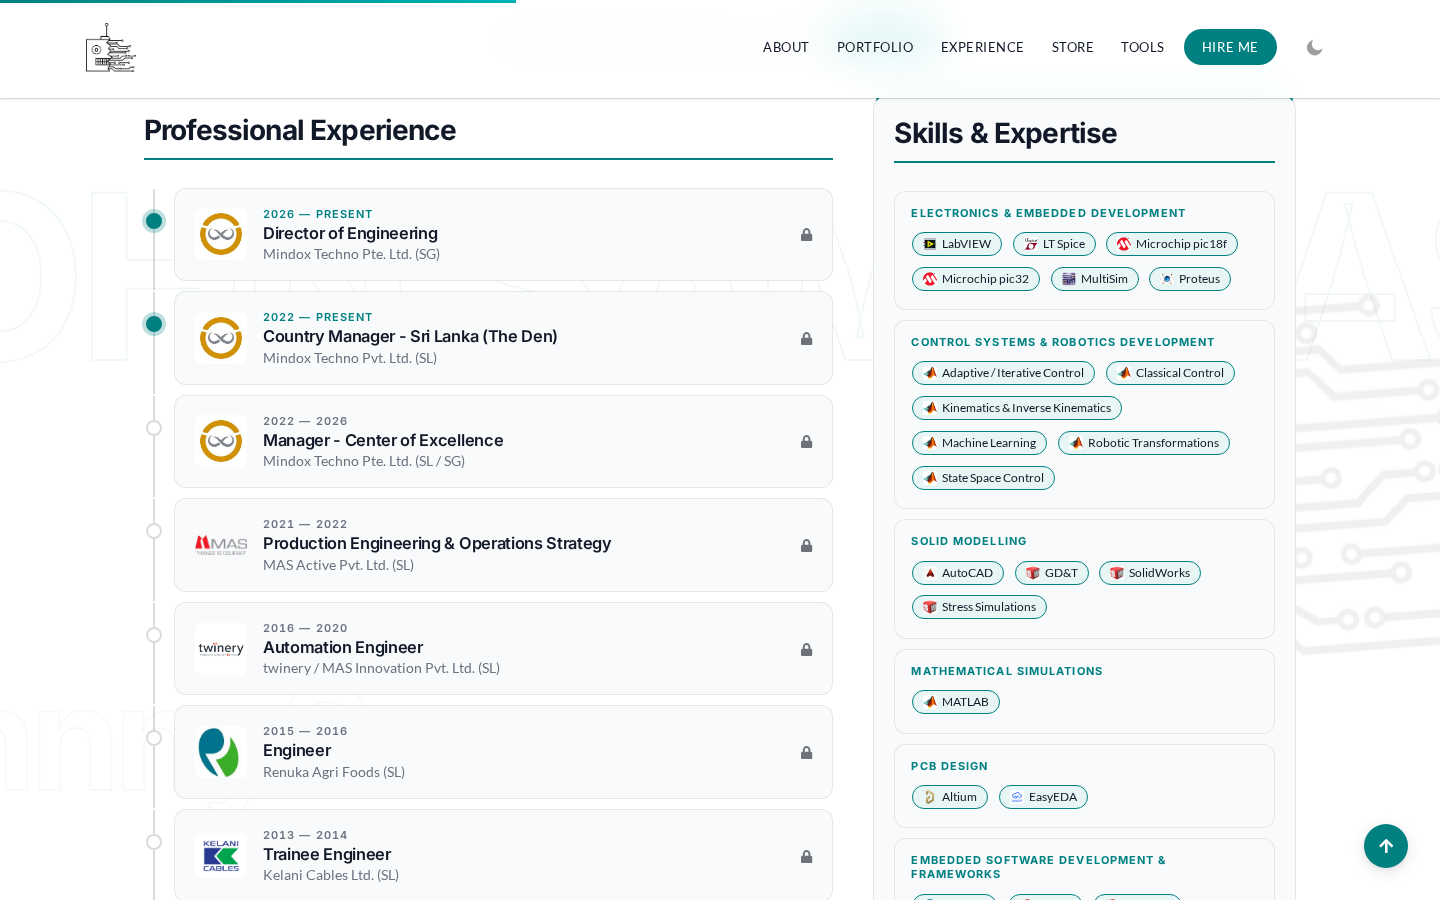Click the EasyEDA skill tag
Viewport: 1440px width, 900px height.
click(1043, 797)
